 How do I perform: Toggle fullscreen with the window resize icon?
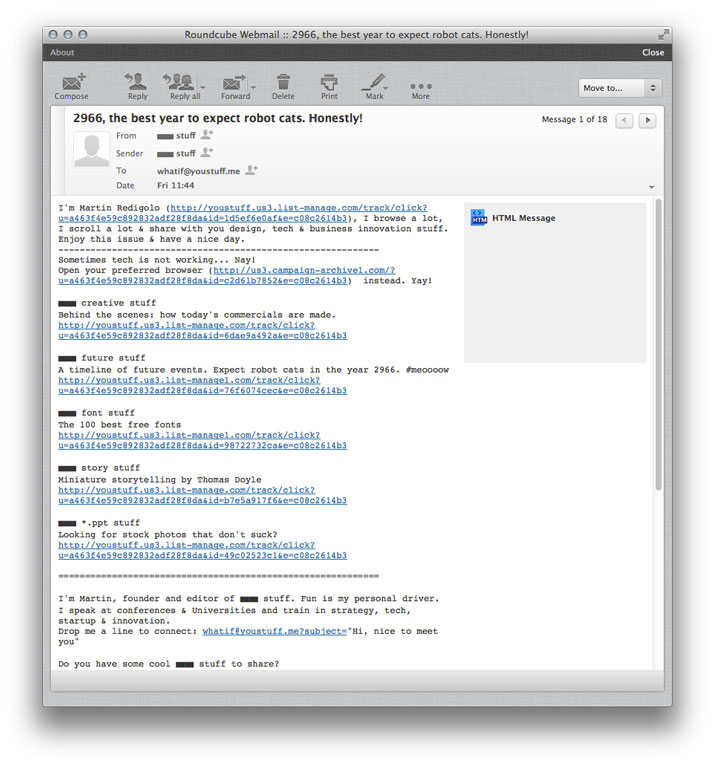tap(663, 35)
